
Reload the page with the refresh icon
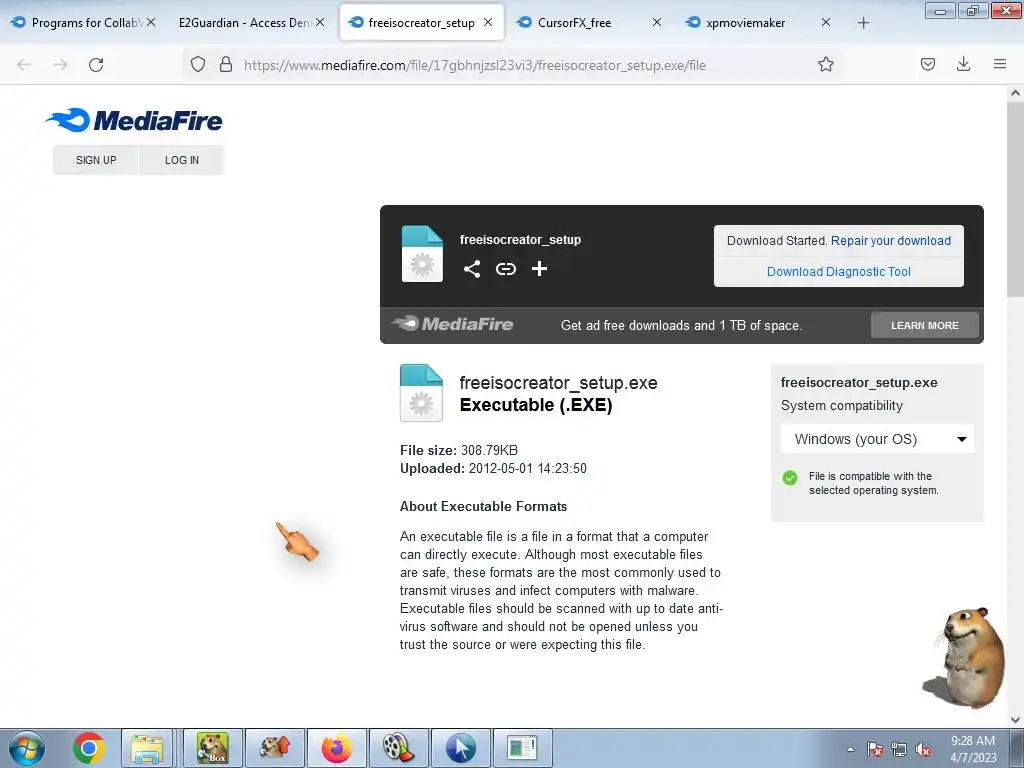click(x=96, y=65)
